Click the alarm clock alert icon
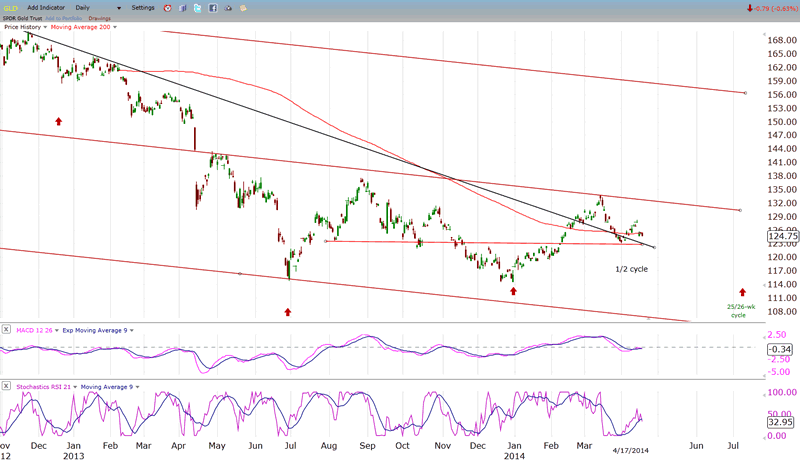 click(x=167, y=8)
